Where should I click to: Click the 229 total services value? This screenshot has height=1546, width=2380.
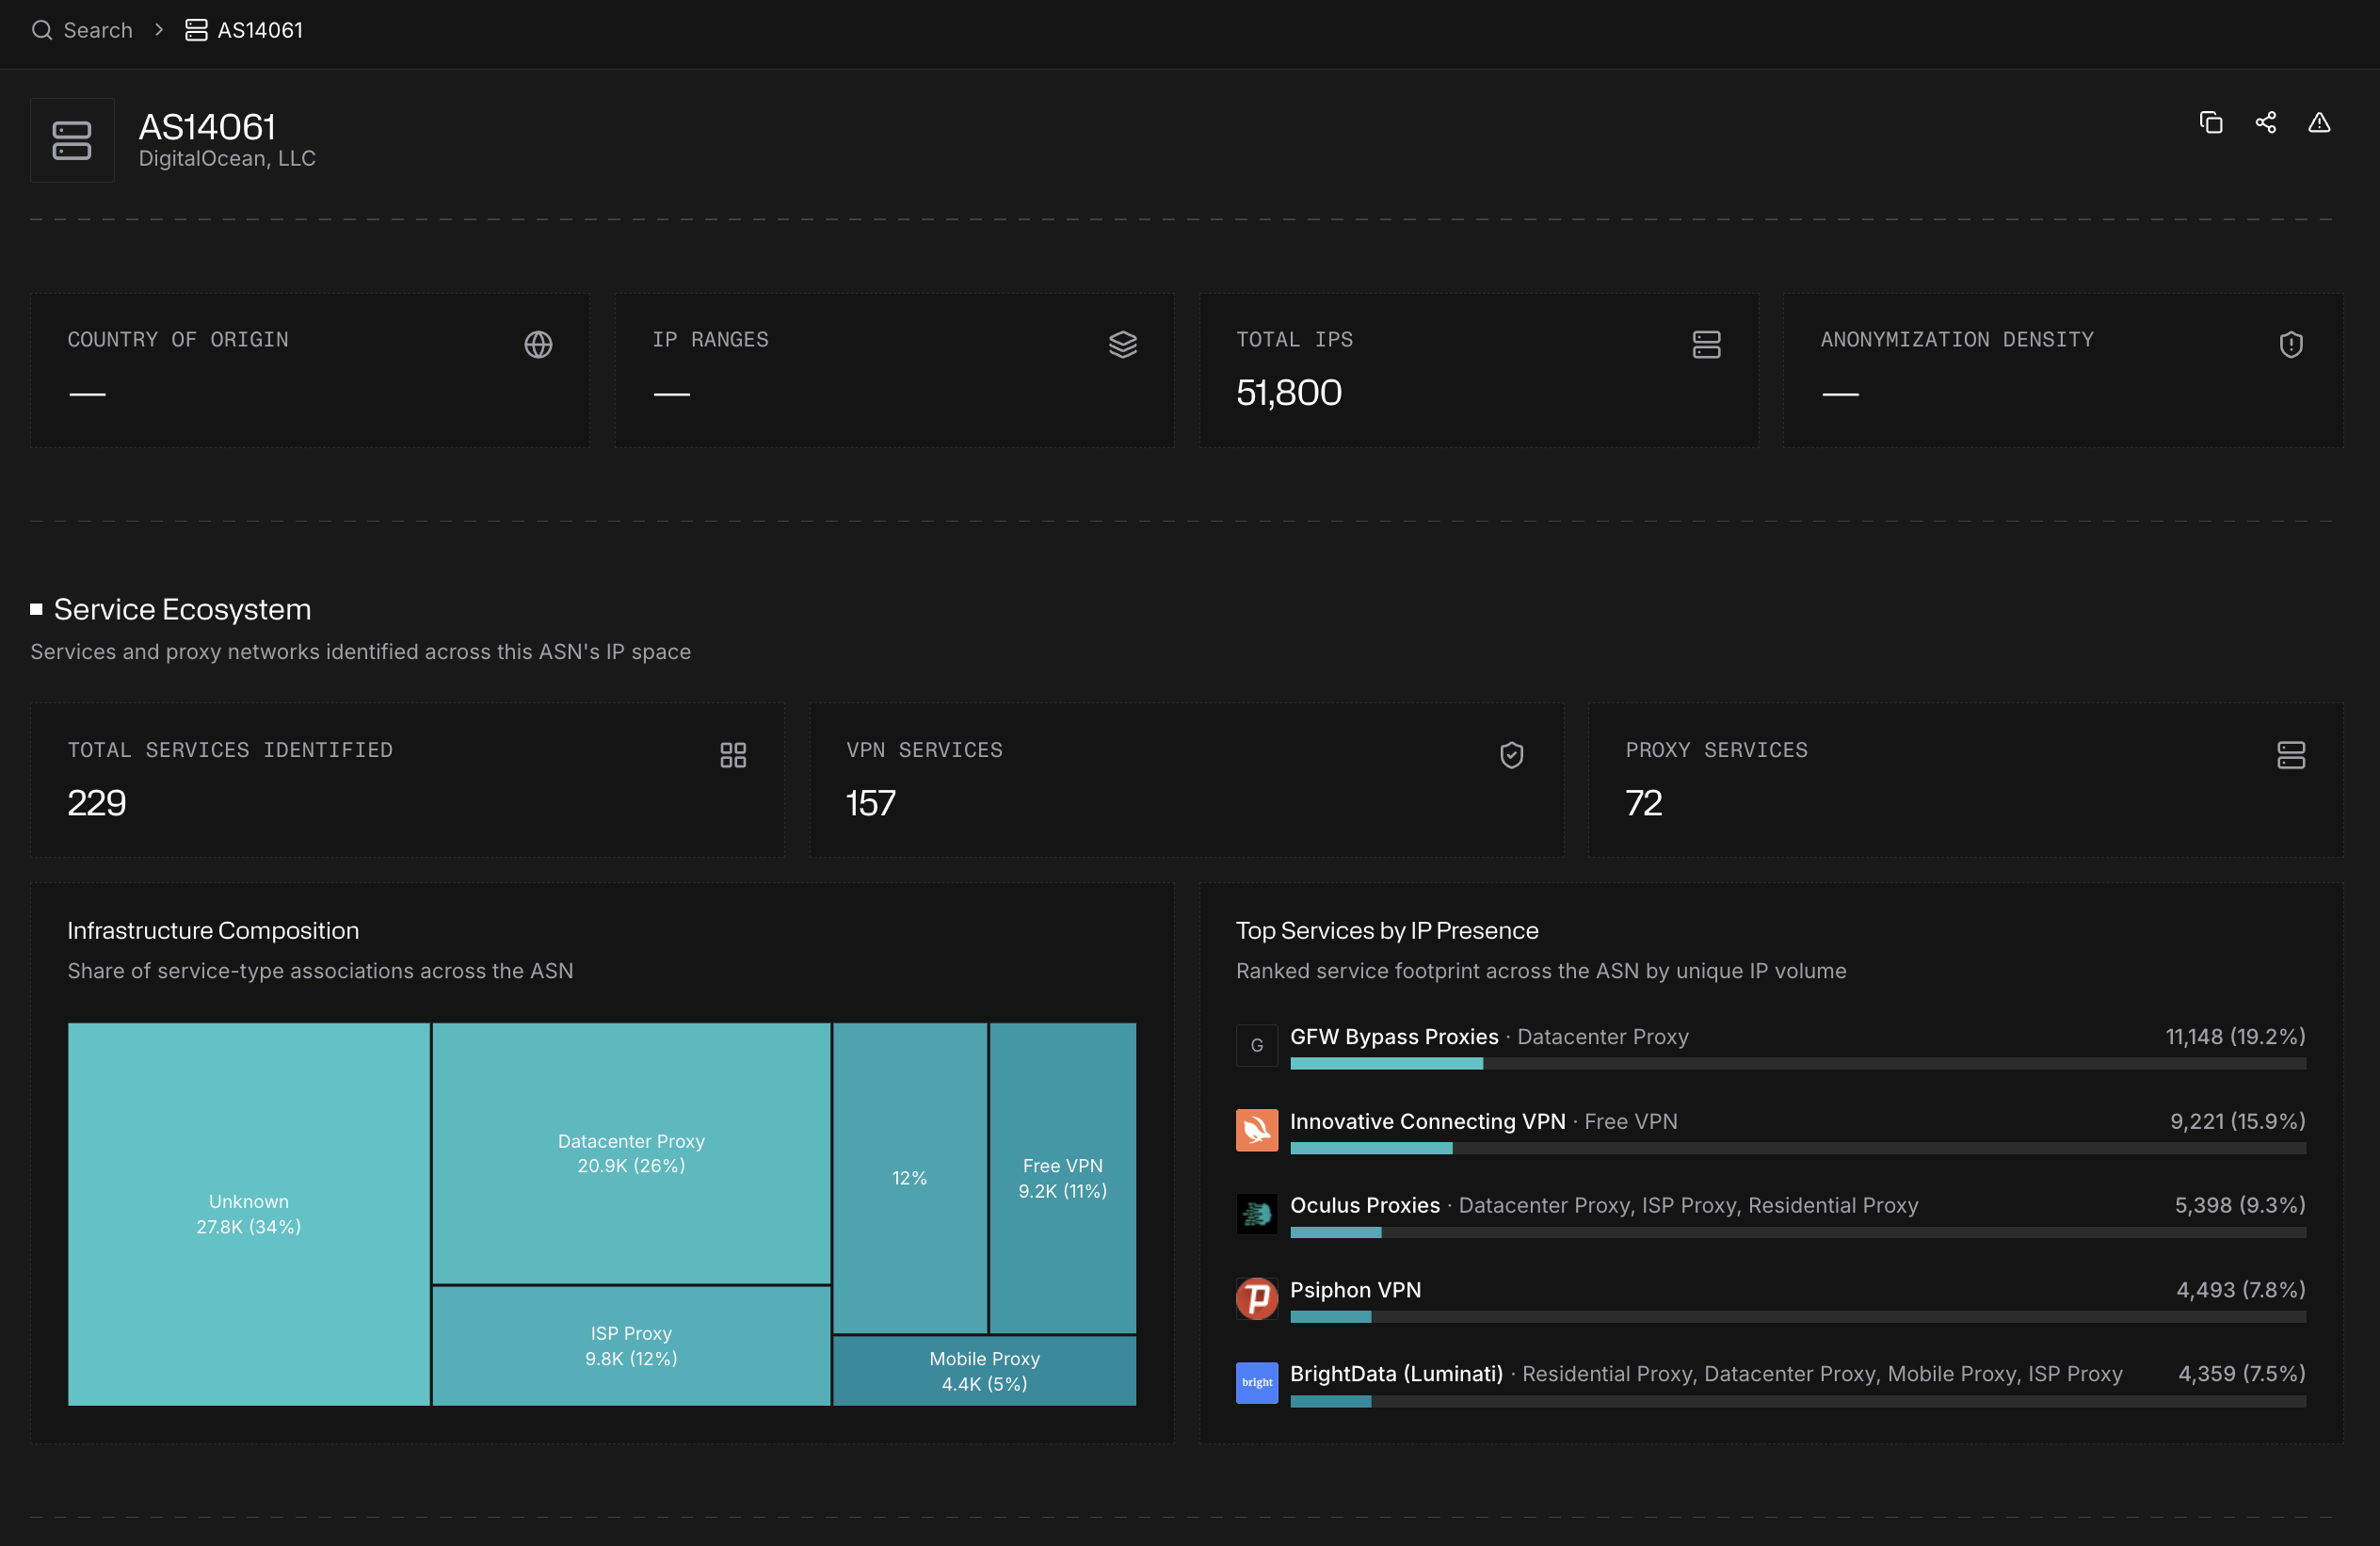tap(97, 802)
